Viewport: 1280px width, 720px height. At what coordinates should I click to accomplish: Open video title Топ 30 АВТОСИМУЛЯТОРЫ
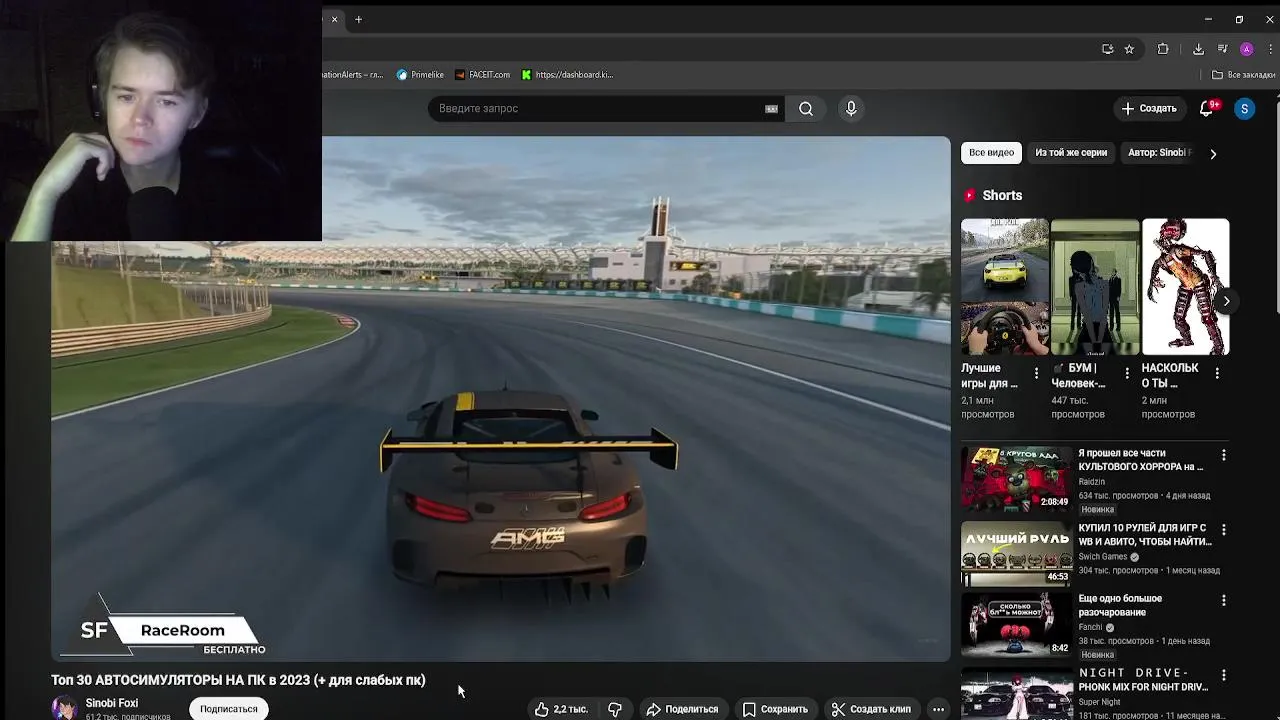click(x=238, y=680)
